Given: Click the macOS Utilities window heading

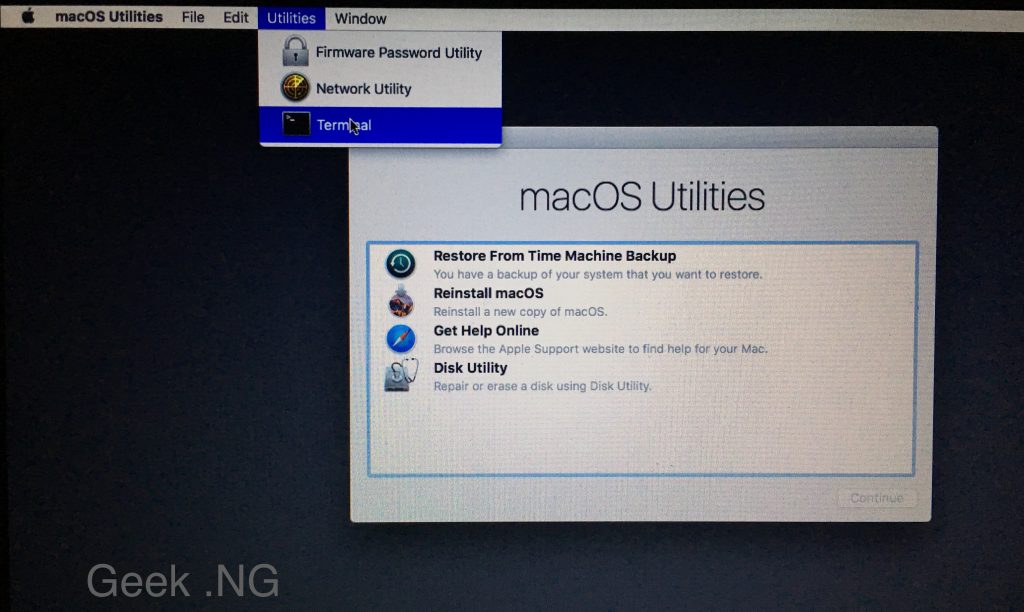Looking at the screenshot, I should coord(642,197).
